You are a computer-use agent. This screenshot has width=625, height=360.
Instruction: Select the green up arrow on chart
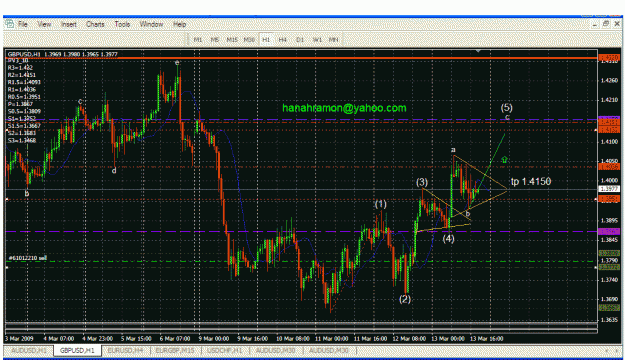[x=504, y=159]
